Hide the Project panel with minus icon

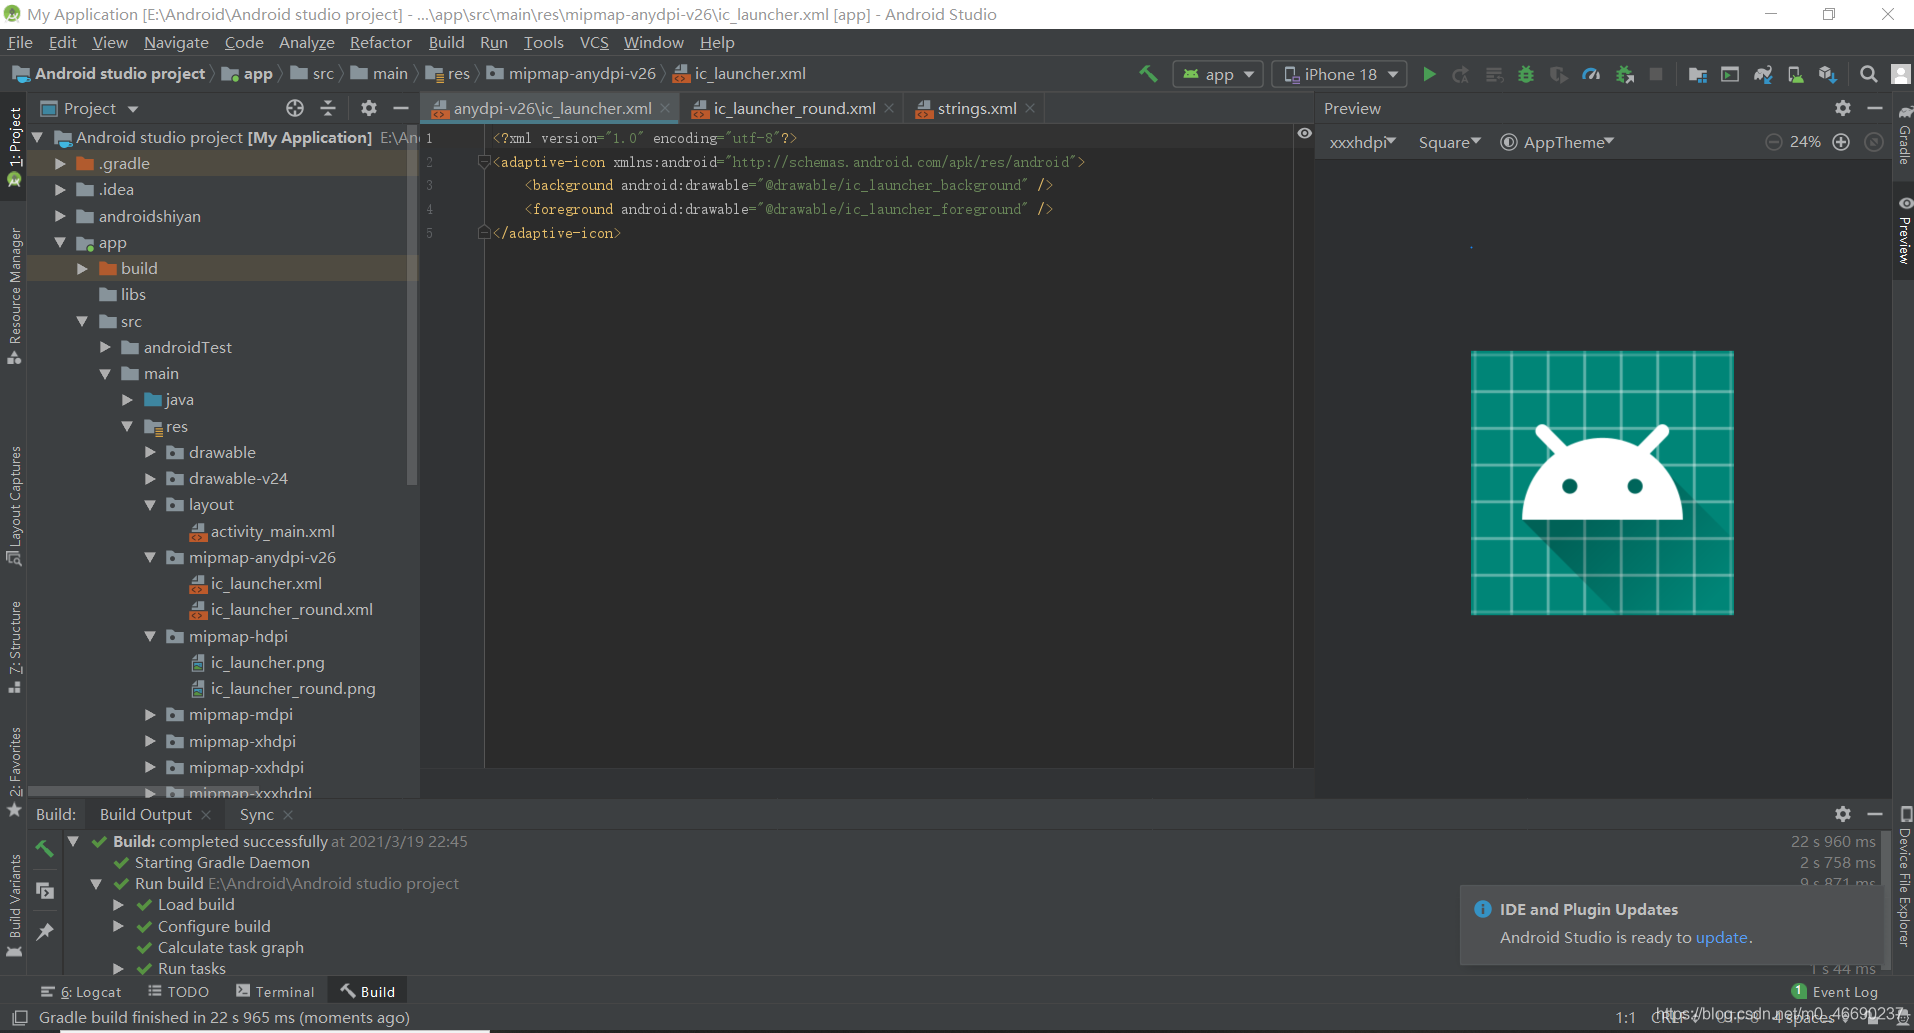401,108
